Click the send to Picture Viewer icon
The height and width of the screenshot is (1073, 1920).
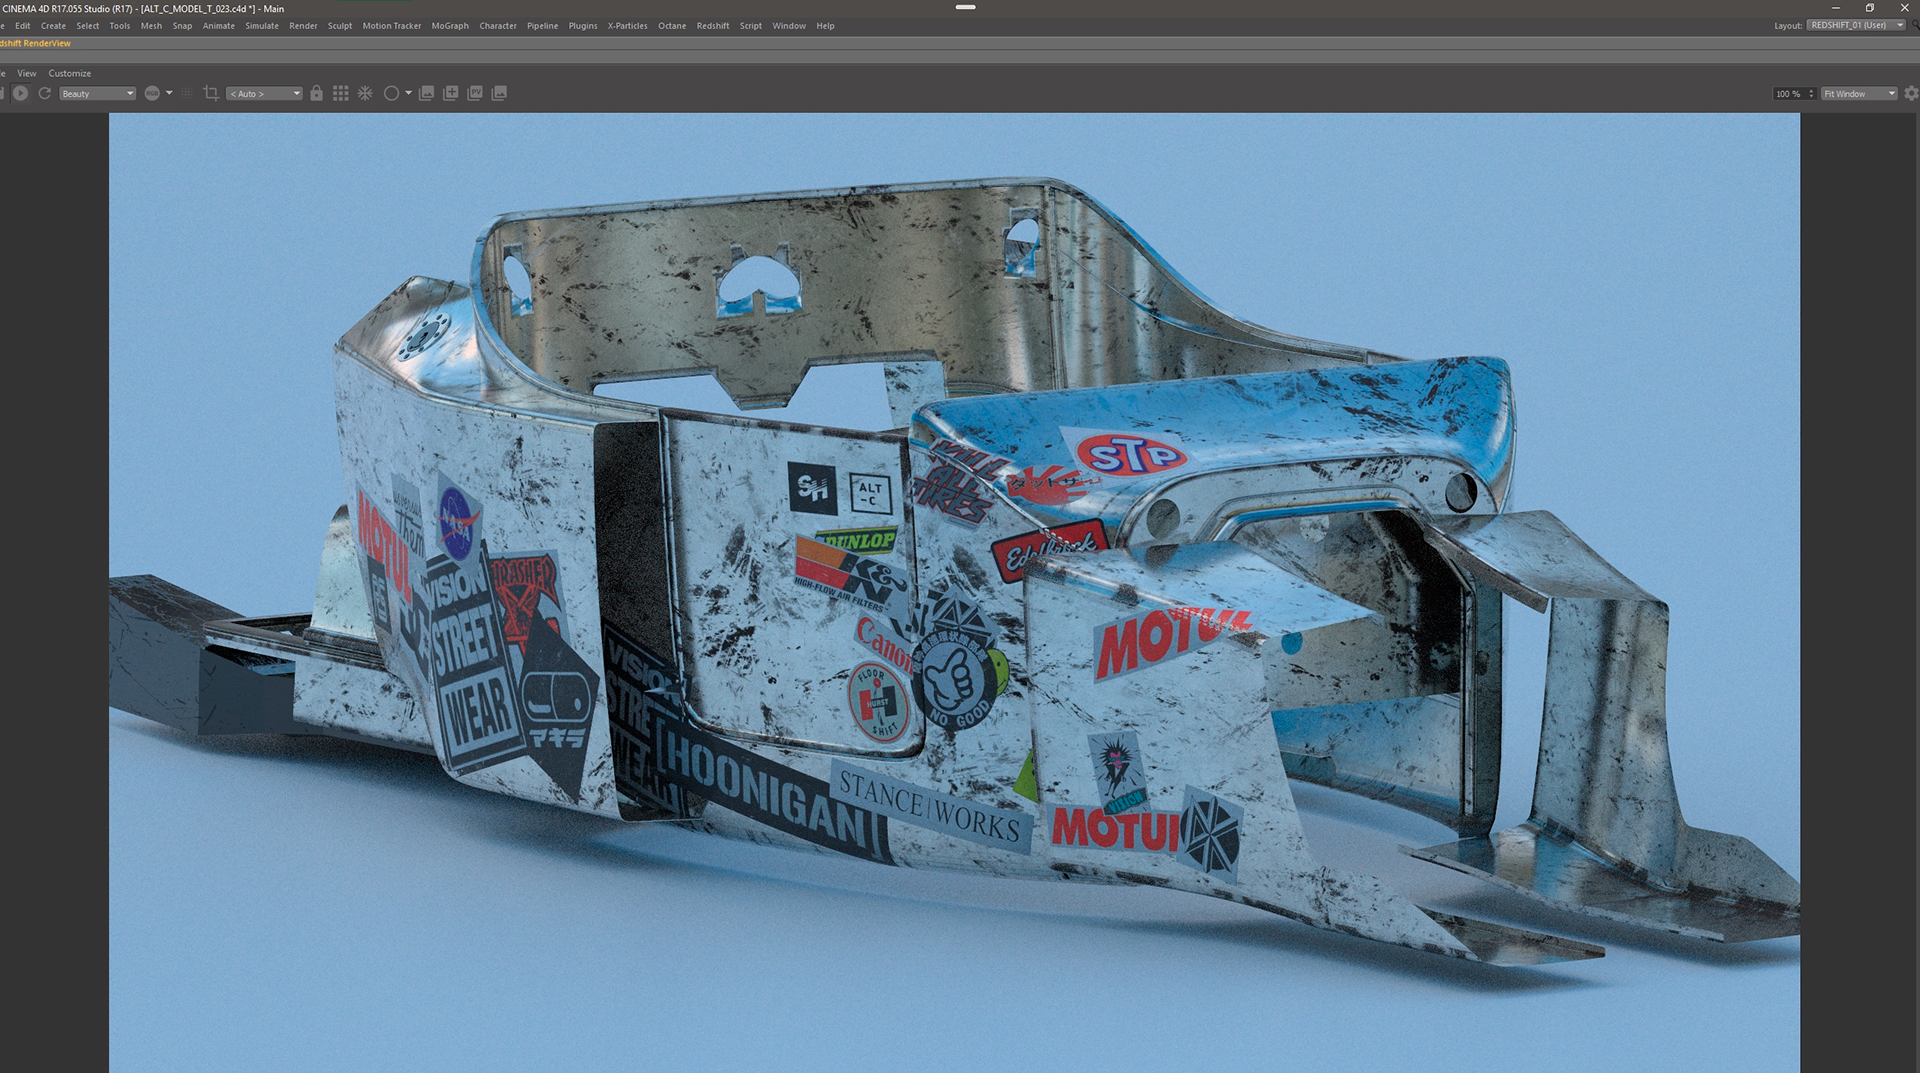pos(475,93)
